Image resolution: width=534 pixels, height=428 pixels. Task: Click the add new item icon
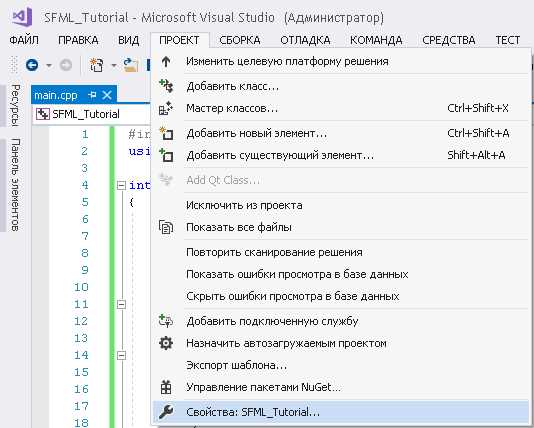[x=166, y=133]
